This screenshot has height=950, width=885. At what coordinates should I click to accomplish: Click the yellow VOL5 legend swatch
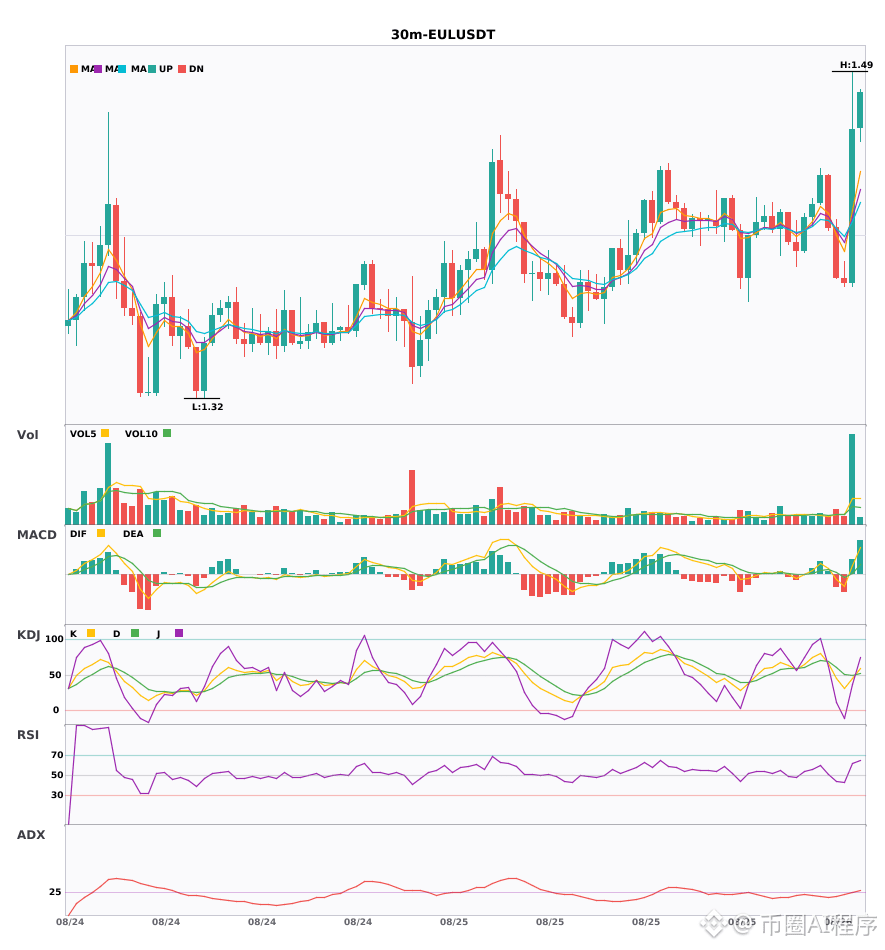(105, 433)
